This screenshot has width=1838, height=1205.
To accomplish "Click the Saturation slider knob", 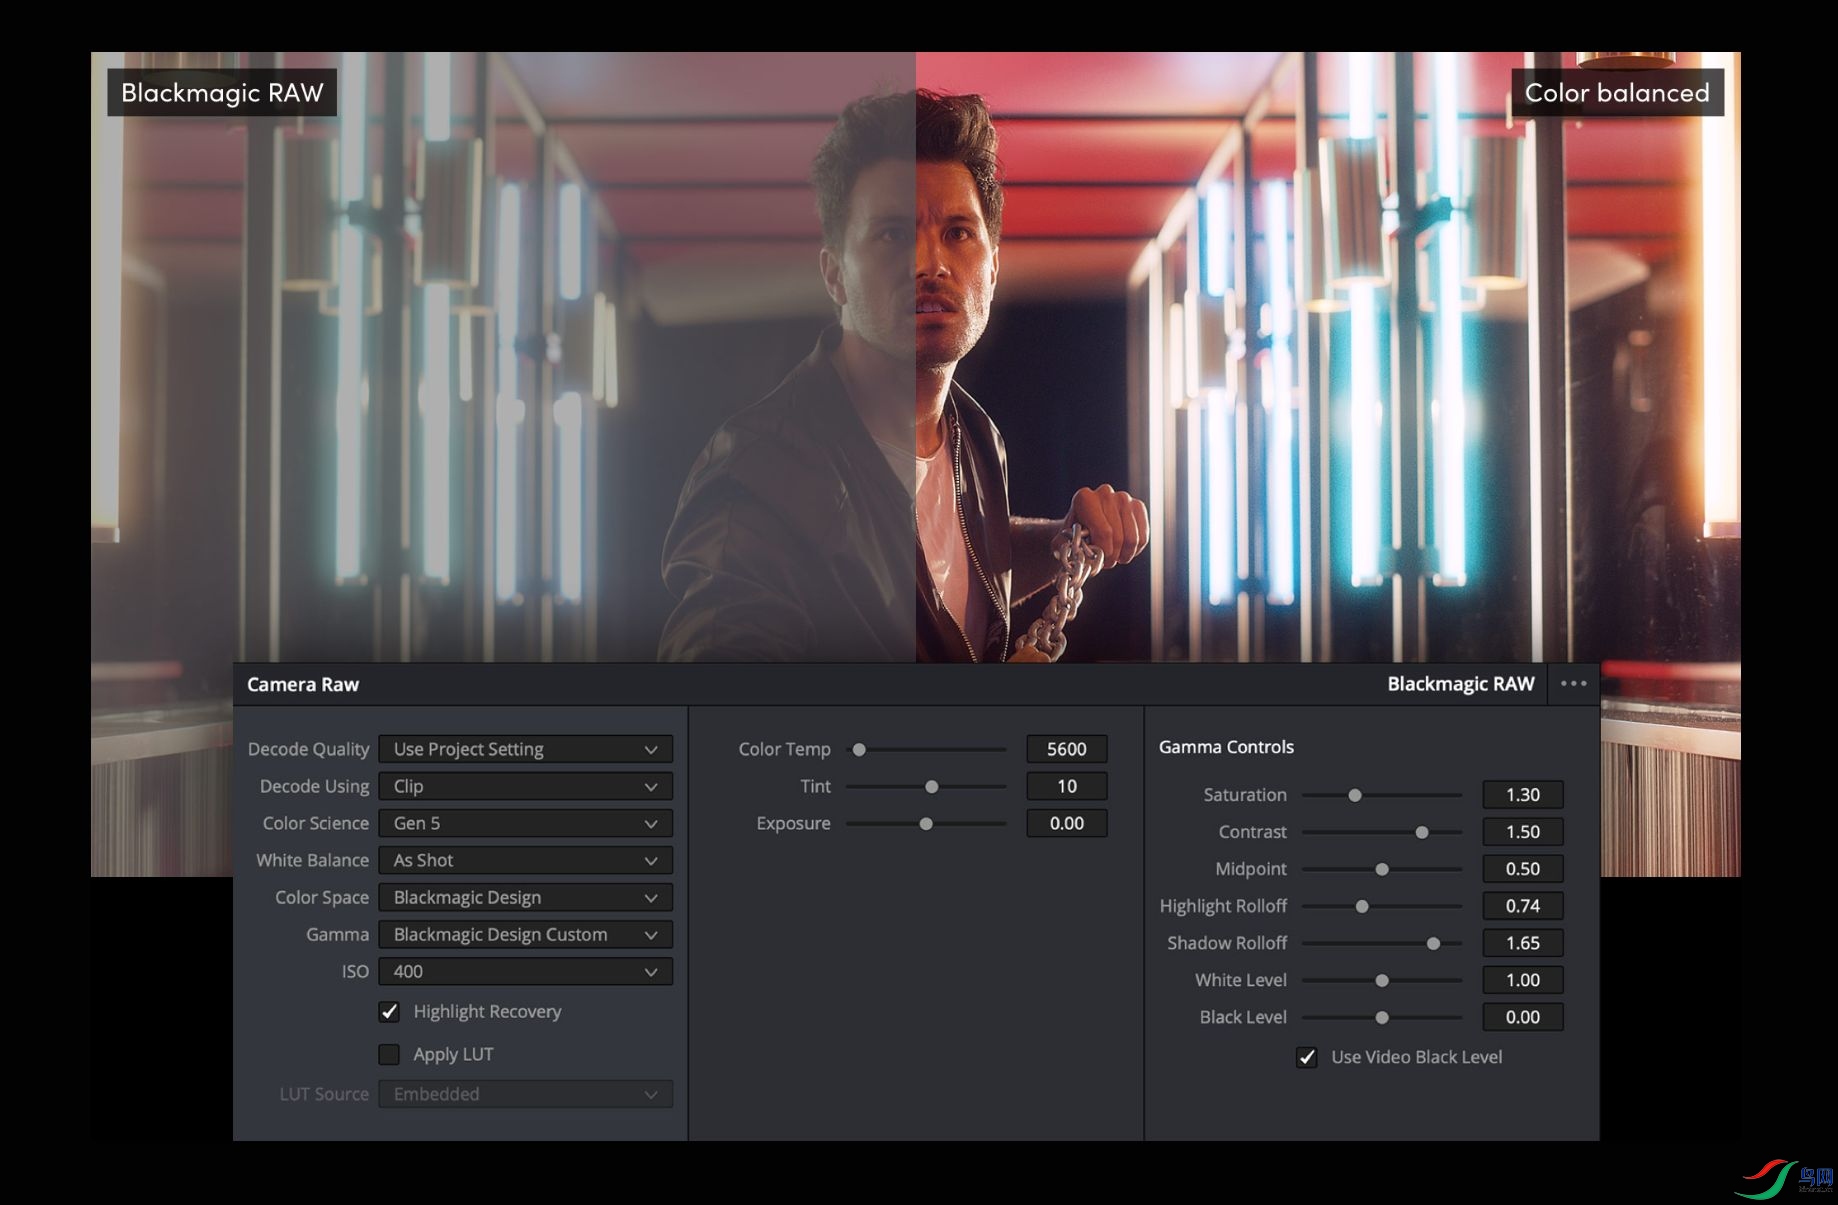I will point(1355,795).
